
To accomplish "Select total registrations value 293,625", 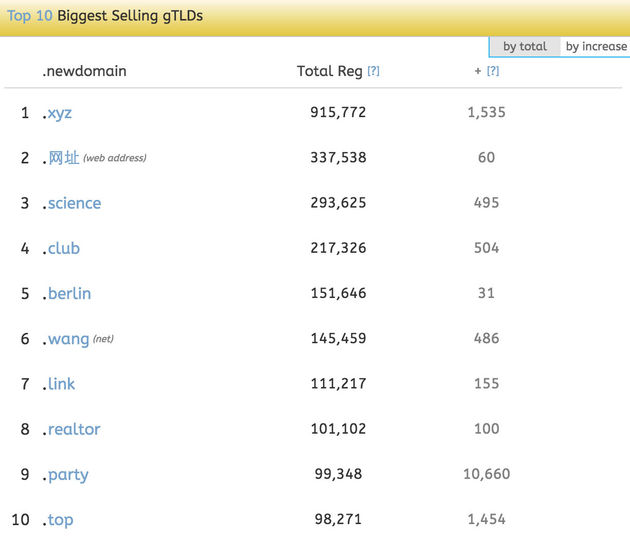I will [338, 203].
